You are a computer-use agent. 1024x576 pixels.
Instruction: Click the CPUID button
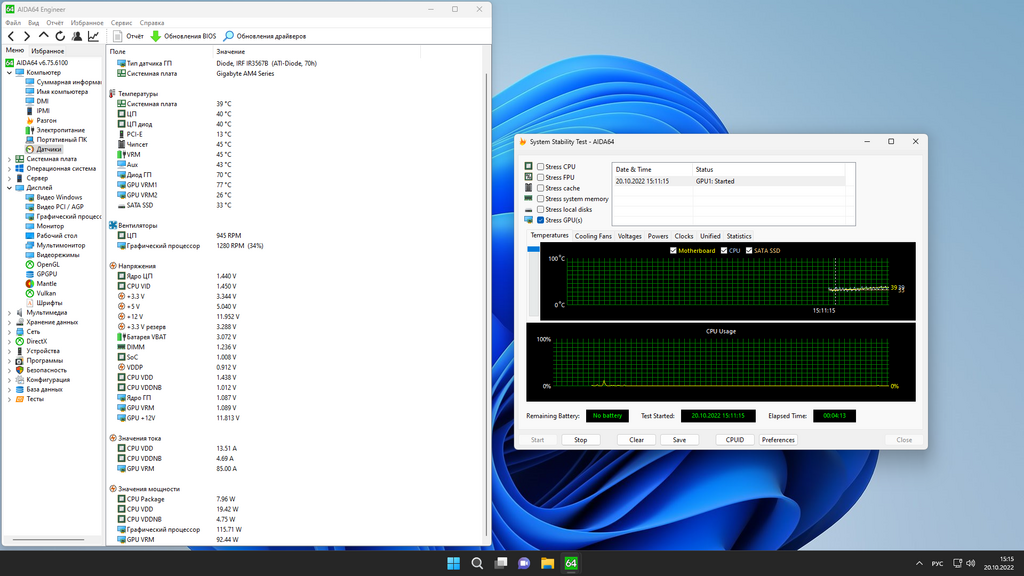735,440
